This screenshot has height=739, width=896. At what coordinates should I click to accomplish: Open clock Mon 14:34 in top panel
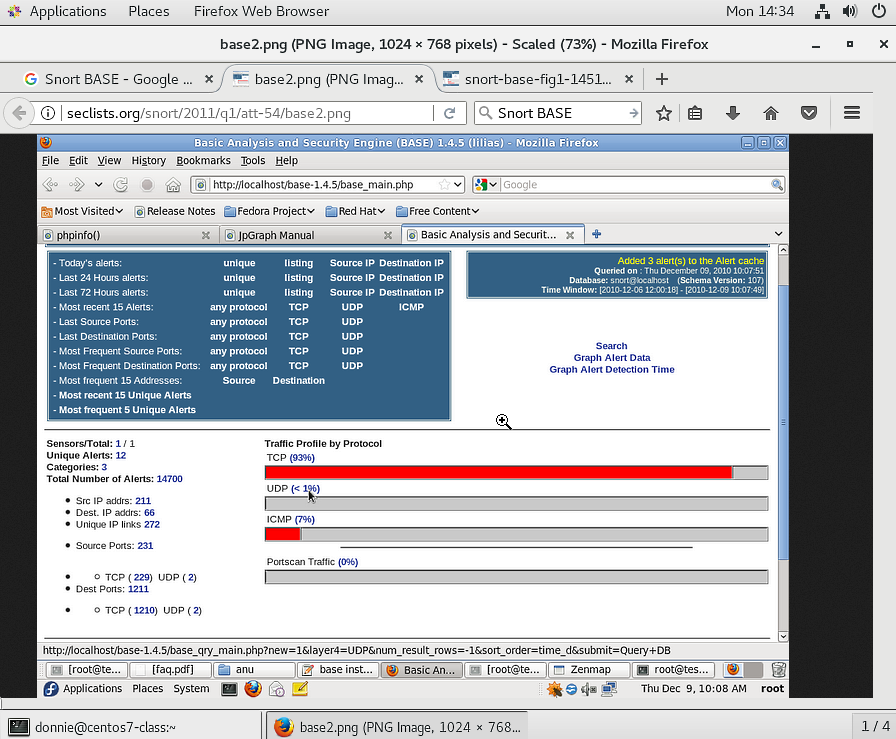click(x=760, y=11)
